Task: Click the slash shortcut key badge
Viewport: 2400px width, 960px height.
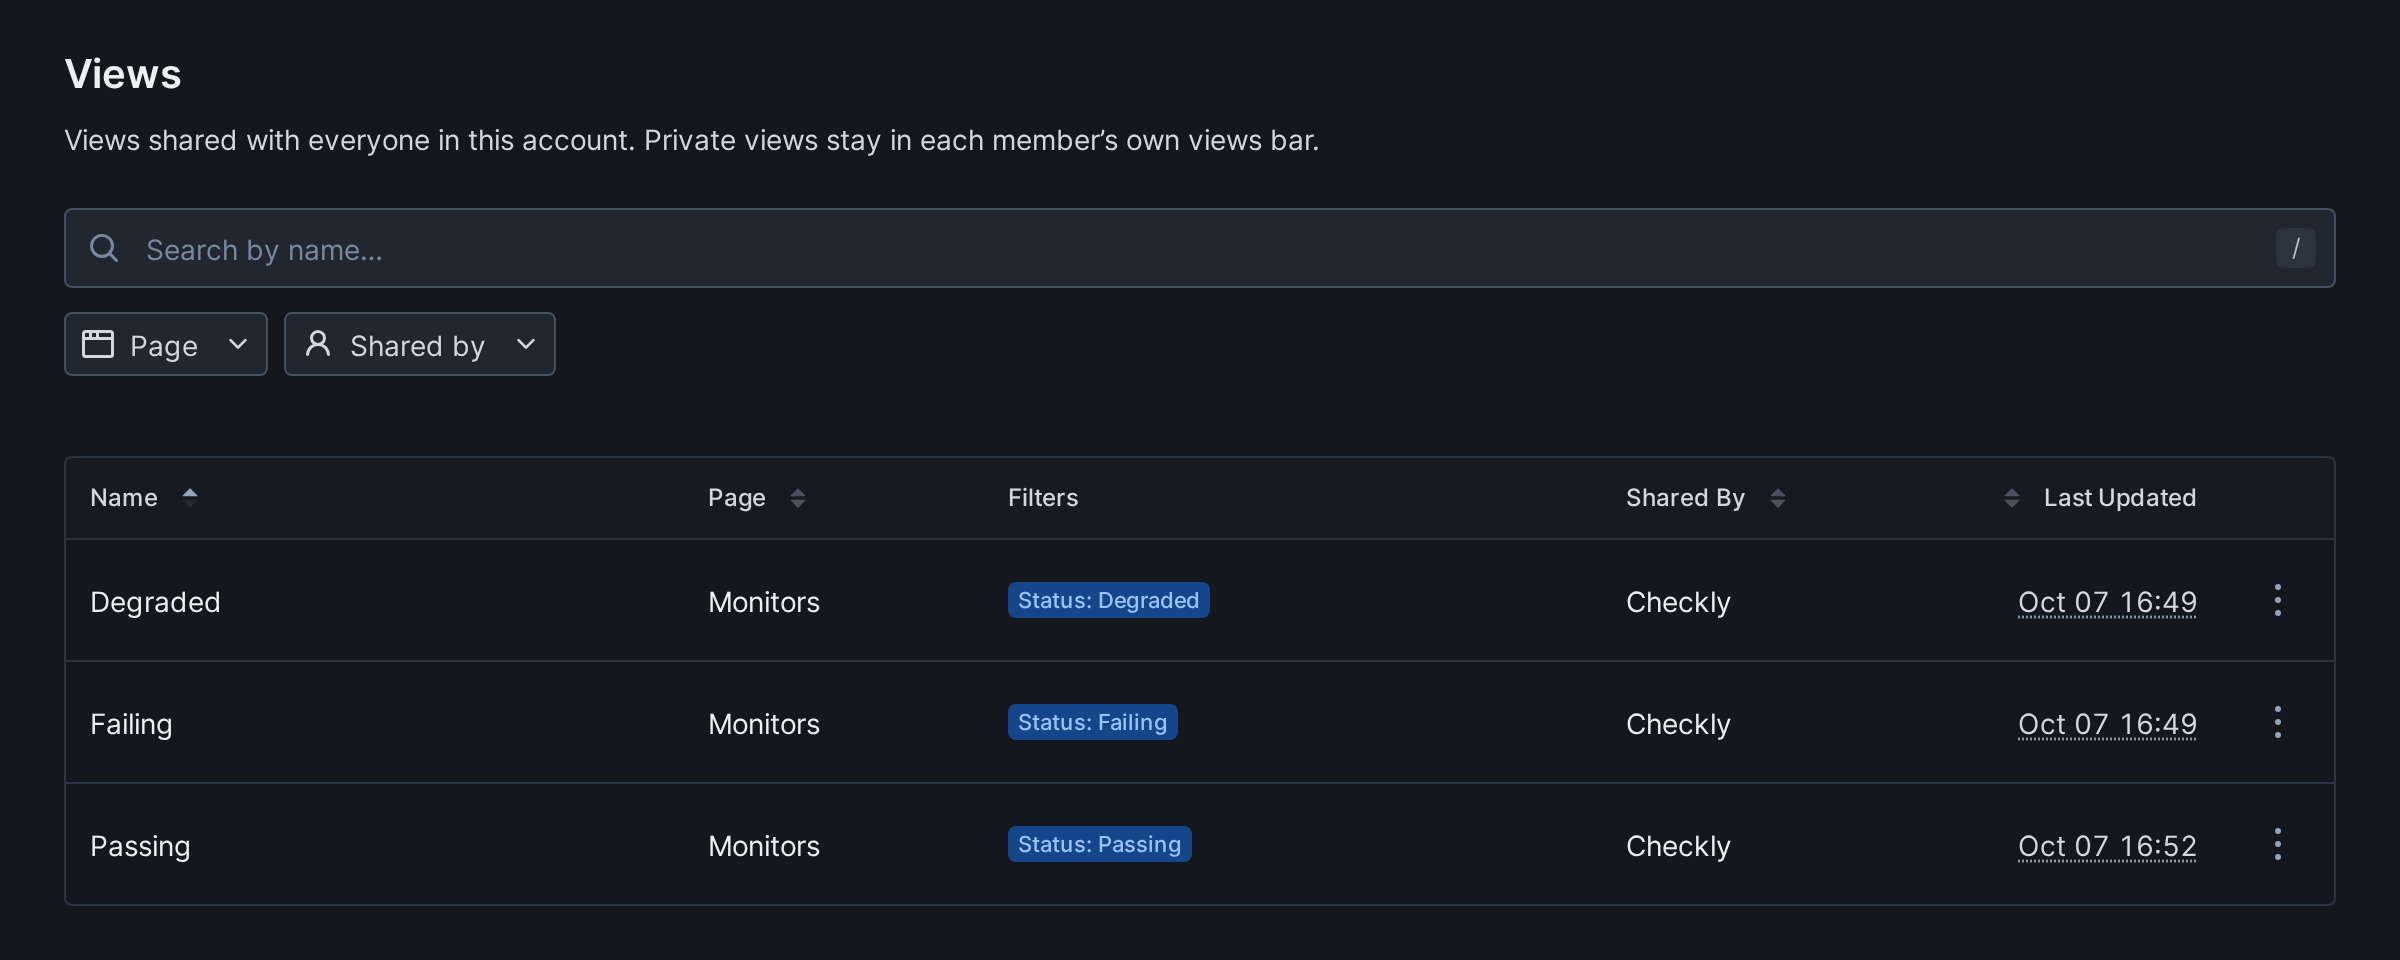Action: [2295, 248]
